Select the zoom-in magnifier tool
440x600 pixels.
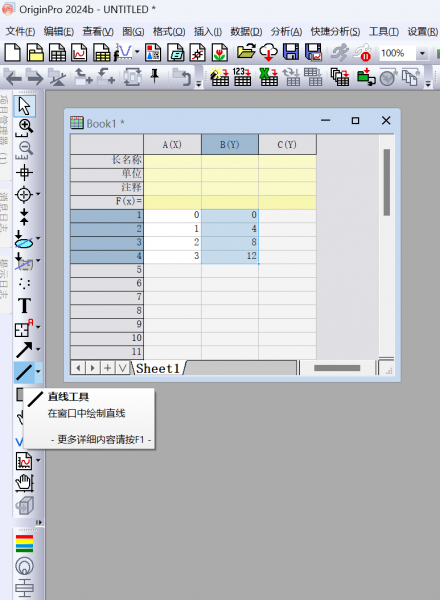pyautogui.click(x=24, y=127)
